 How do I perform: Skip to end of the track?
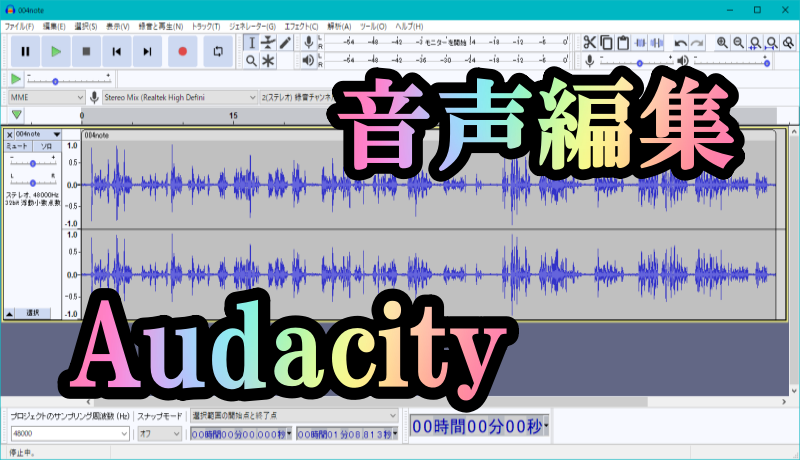[x=147, y=51]
